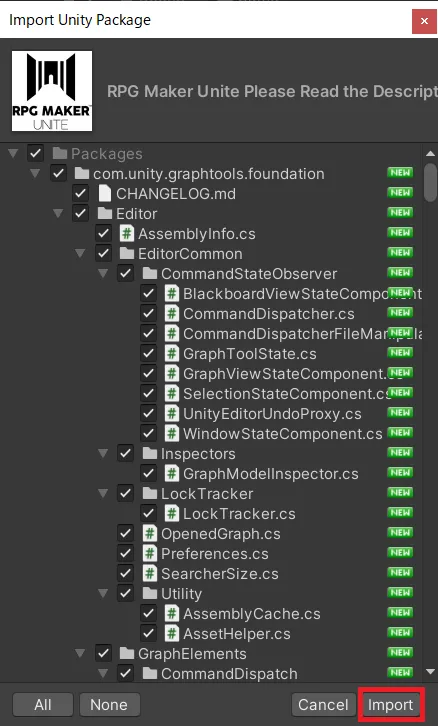Toggle the checkbox for the Packages root folder

tap(36, 153)
